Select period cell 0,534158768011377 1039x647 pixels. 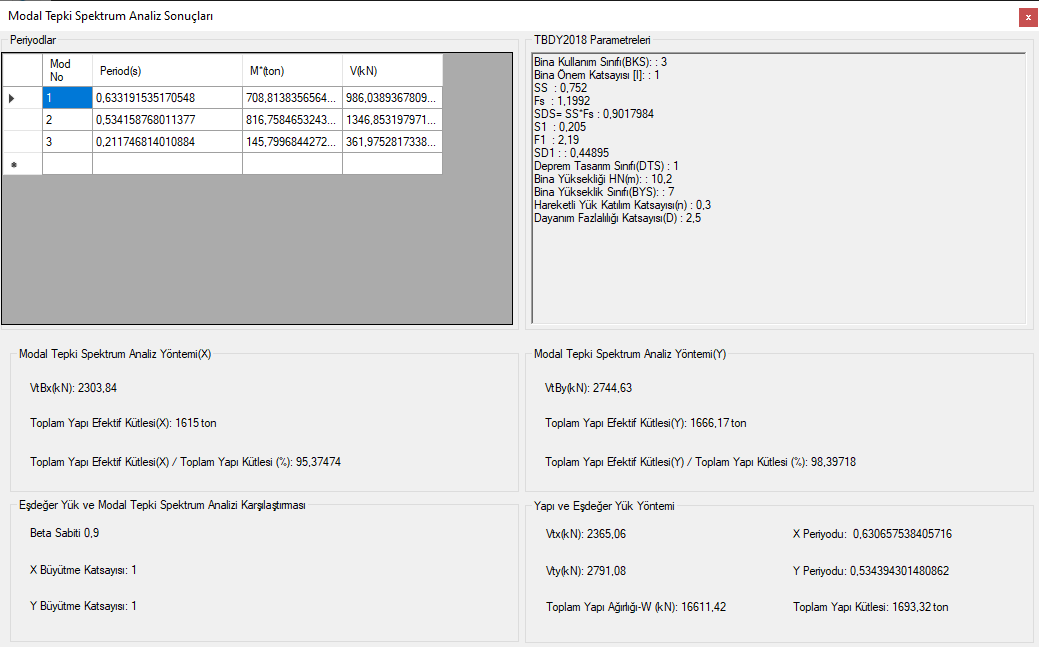[x=168, y=119]
